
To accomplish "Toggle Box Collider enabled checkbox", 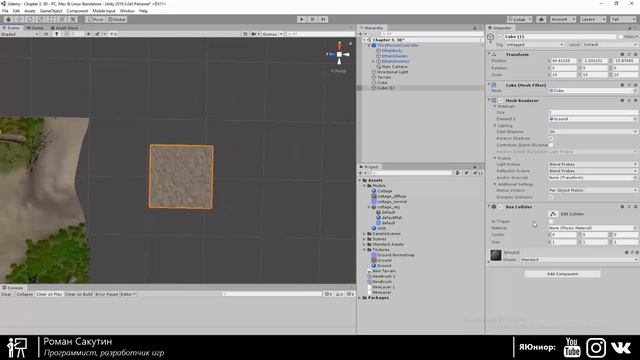I will pos(501,207).
